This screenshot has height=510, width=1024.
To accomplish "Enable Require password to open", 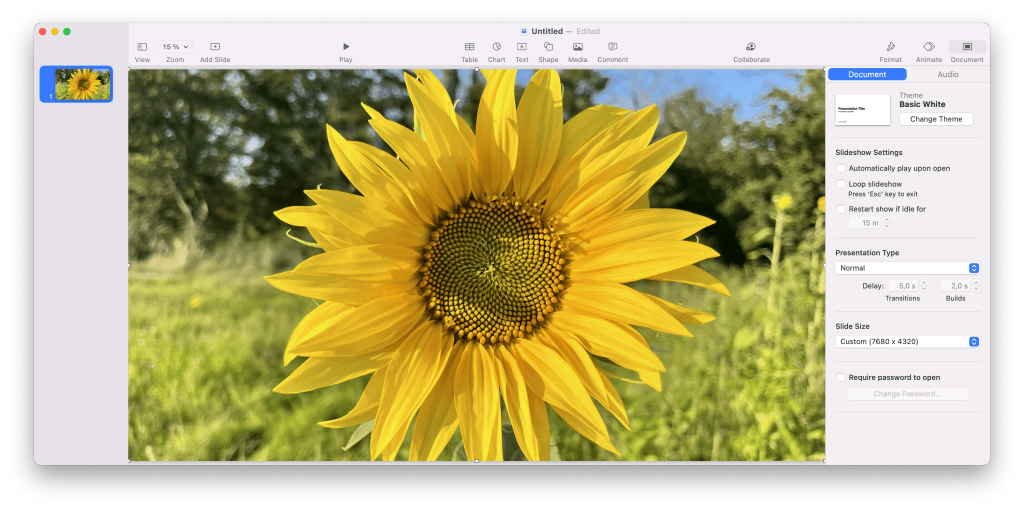I will pos(841,377).
